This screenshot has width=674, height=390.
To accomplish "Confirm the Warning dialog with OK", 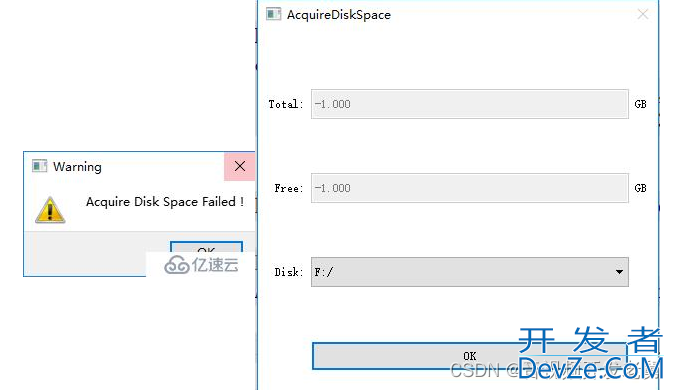I will [206, 247].
